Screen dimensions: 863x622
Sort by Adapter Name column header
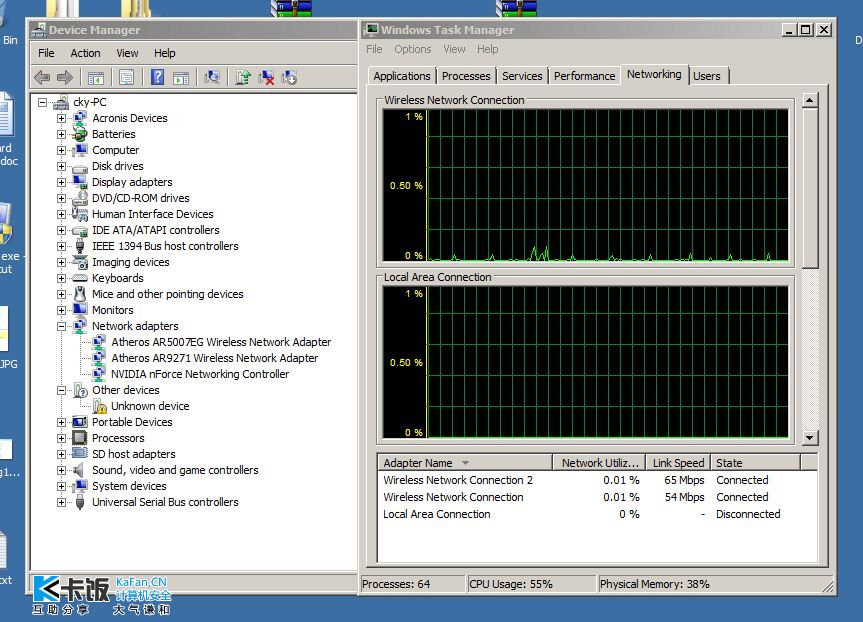coord(465,463)
